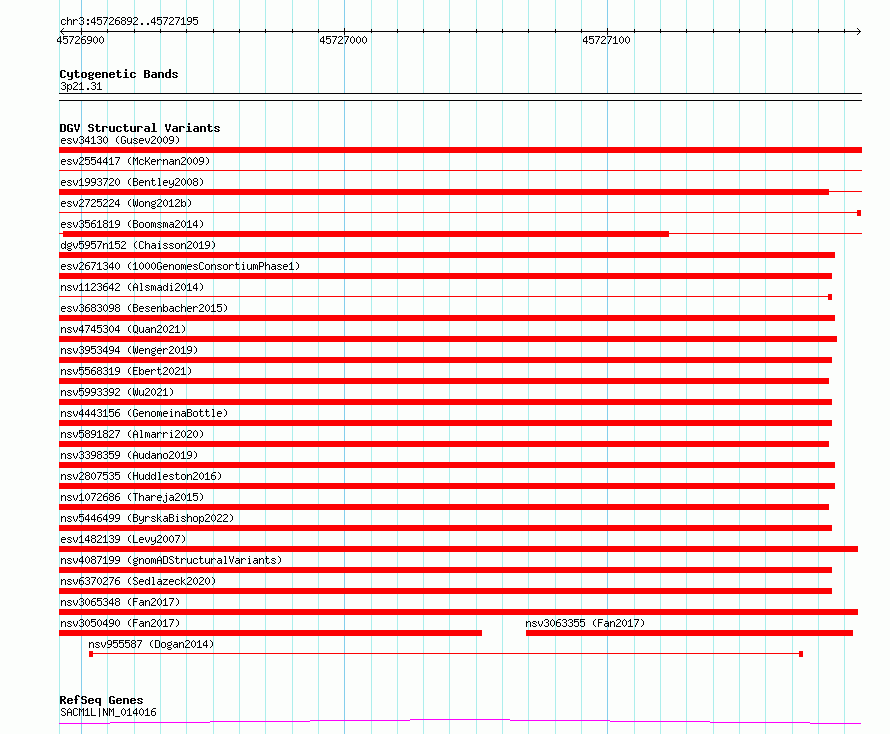Click the right arrow at ruler end
Screen dimensions: 890x734
coord(858,31)
